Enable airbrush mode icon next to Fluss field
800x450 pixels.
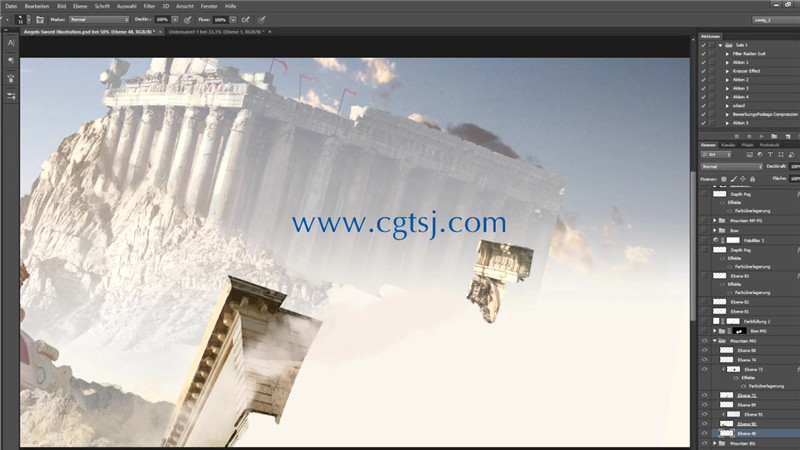tap(245, 19)
